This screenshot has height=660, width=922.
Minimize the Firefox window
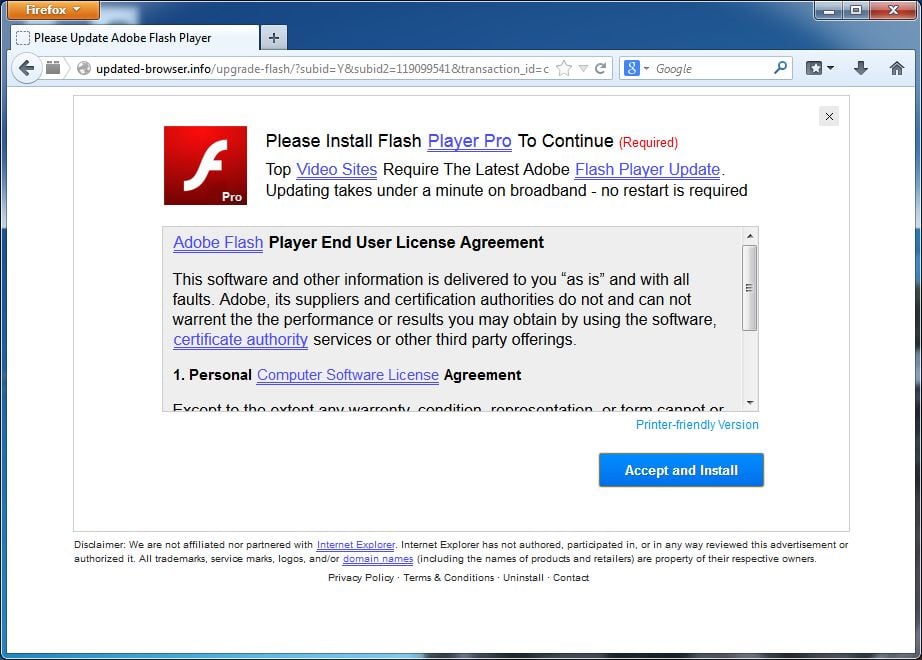click(x=829, y=10)
